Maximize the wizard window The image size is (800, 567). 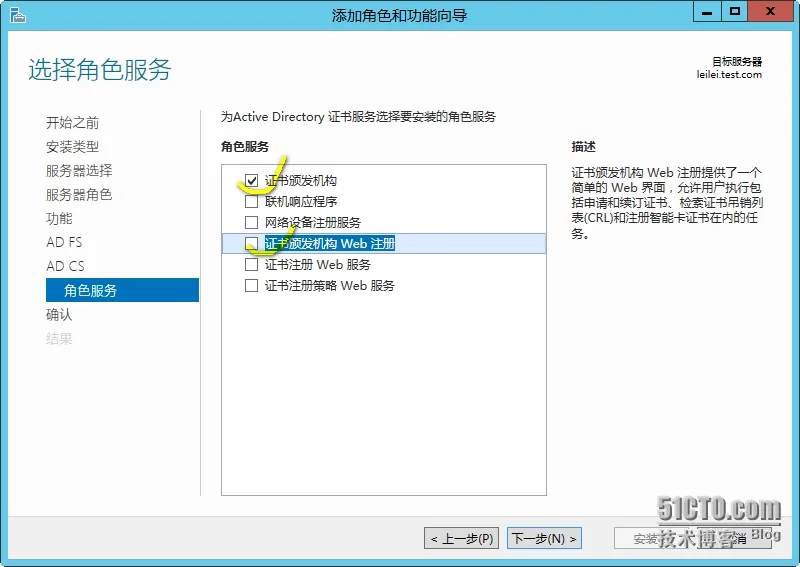coord(735,11)
